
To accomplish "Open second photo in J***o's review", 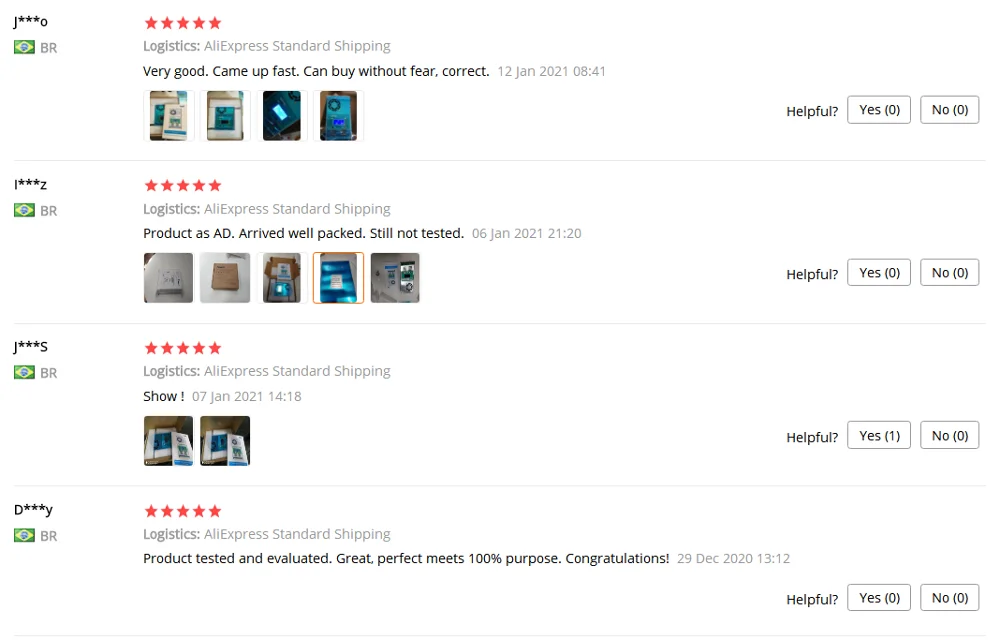I will coord(225,116).
